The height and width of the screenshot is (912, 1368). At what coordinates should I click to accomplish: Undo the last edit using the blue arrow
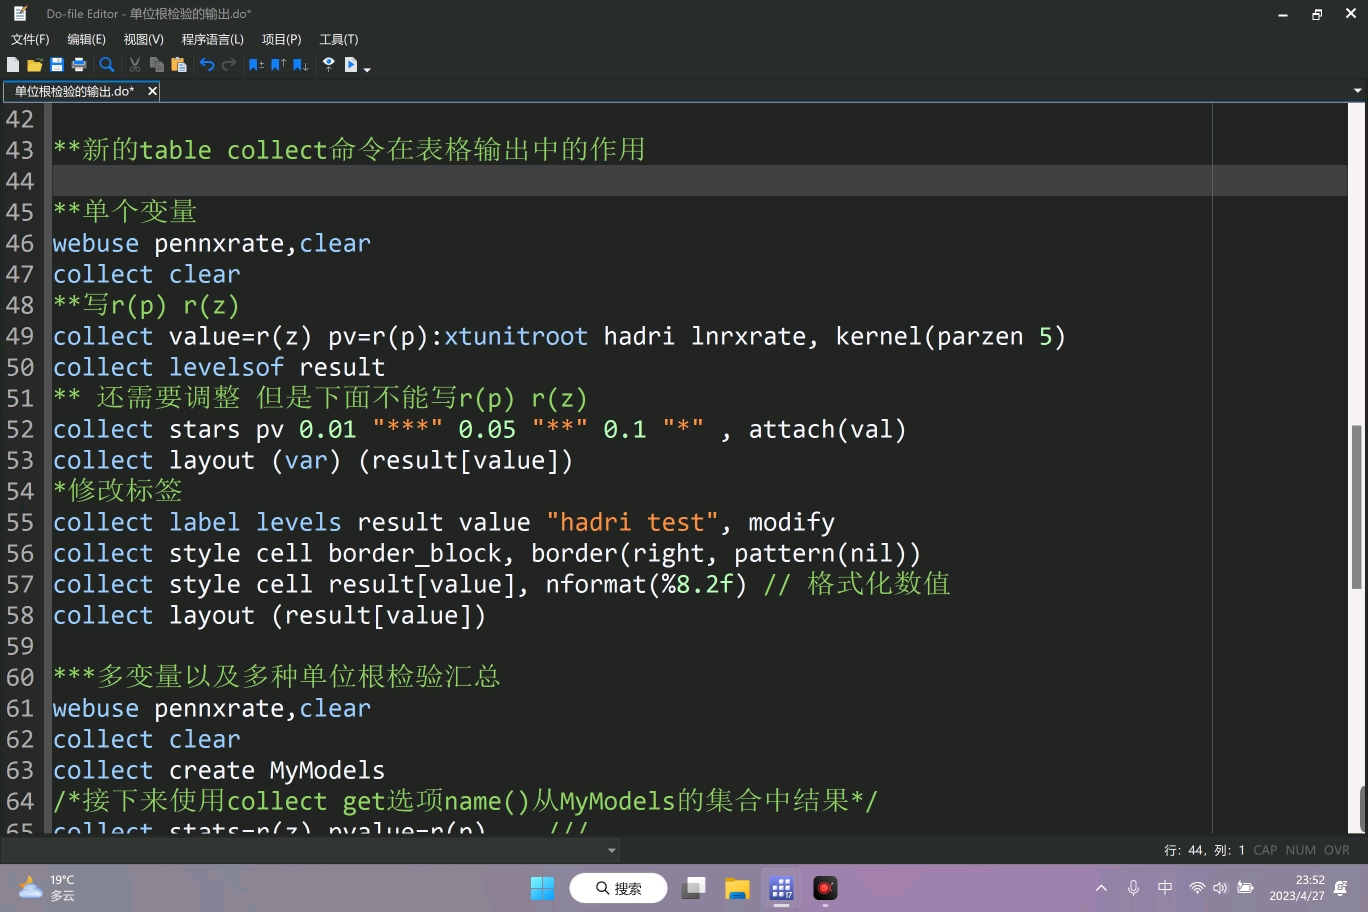207,65
